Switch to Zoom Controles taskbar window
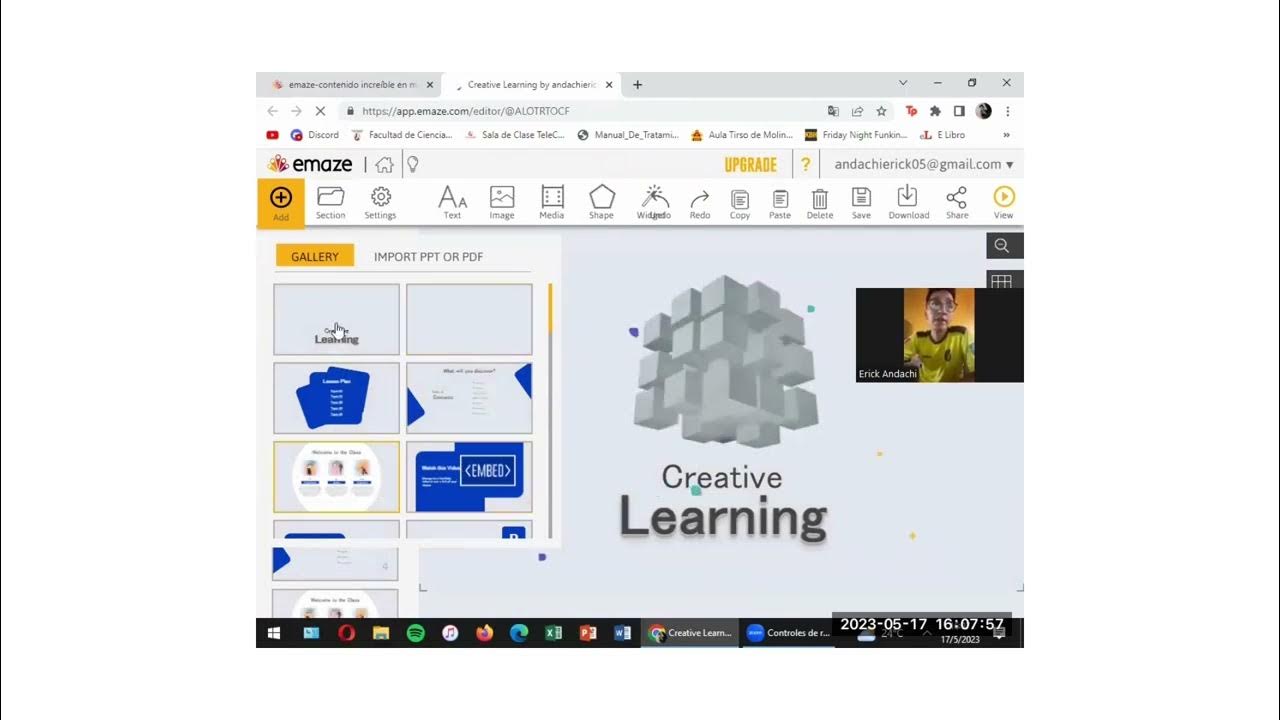Screen dimensions: 1280x720 pyautogui.click(x=788, y=633)
